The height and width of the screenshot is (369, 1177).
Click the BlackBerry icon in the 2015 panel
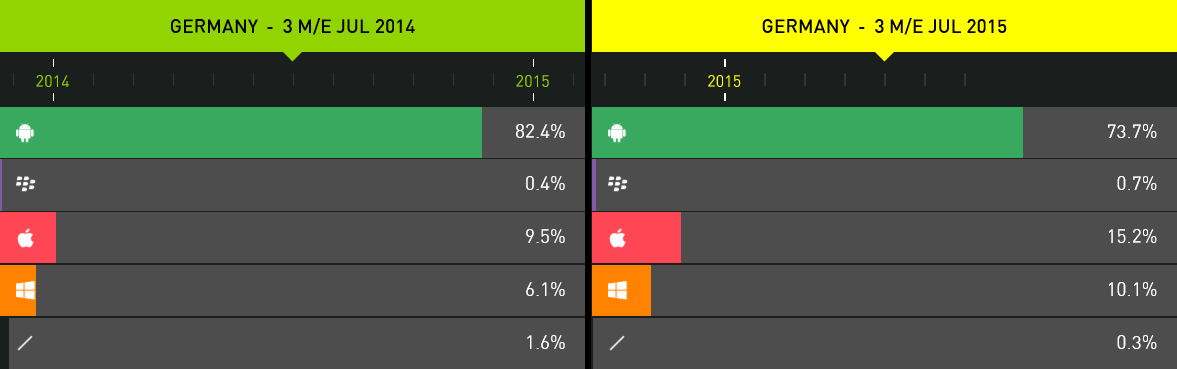click(x=617, y=184)
